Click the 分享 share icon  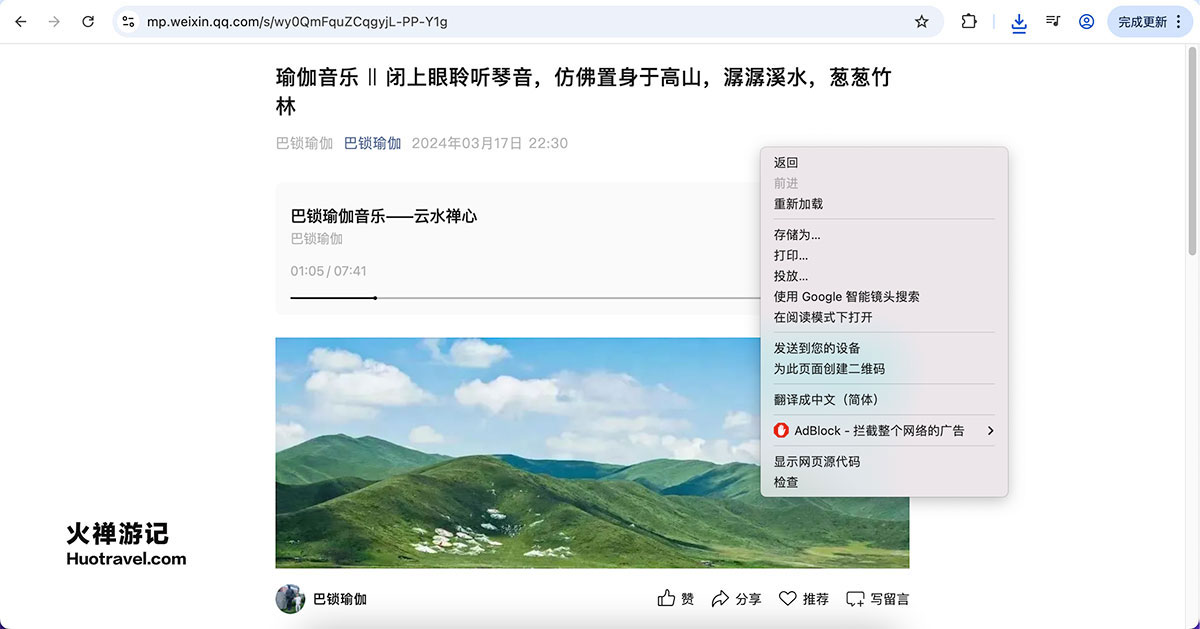722,597
